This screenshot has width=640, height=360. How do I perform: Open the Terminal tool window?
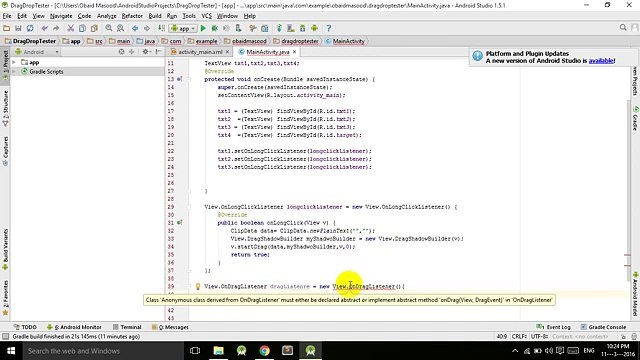(x=127, y=327)
